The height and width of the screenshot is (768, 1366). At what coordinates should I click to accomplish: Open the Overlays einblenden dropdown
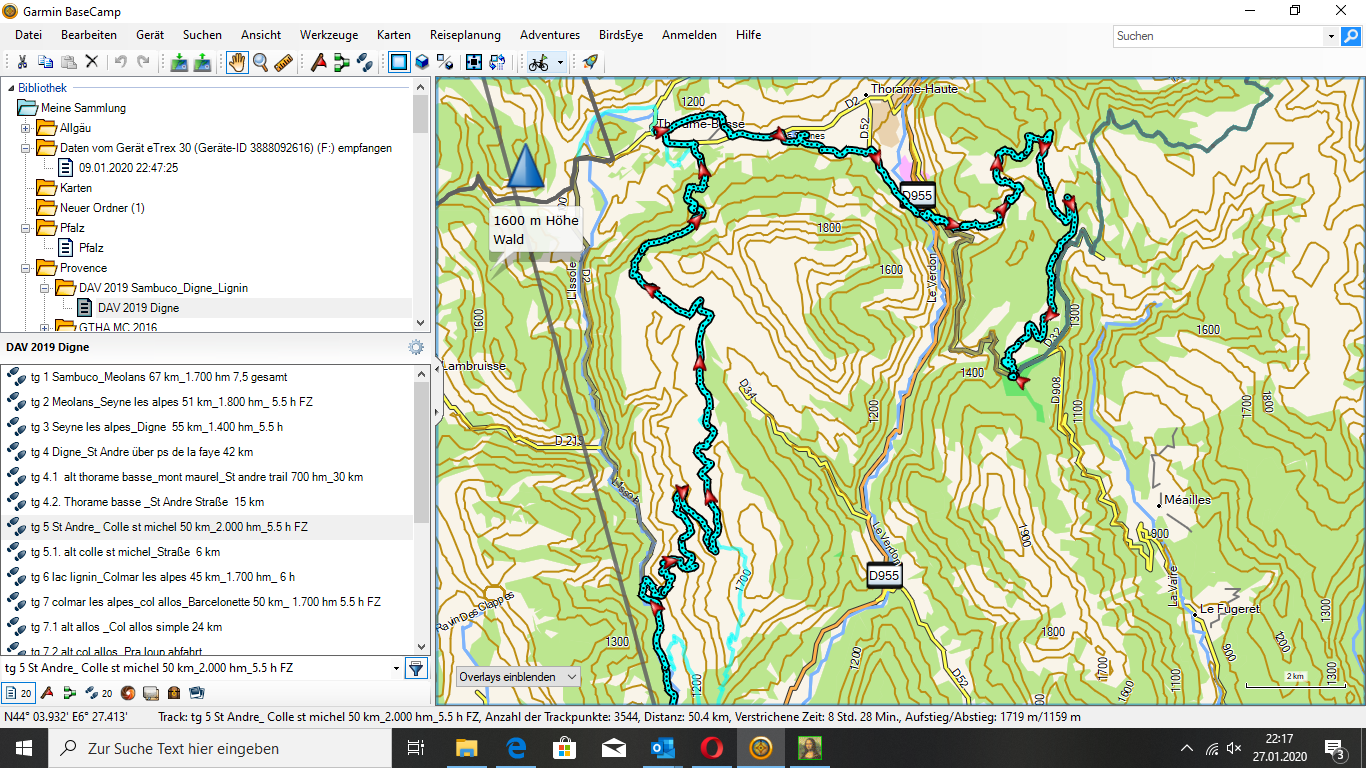coord(518,677)
